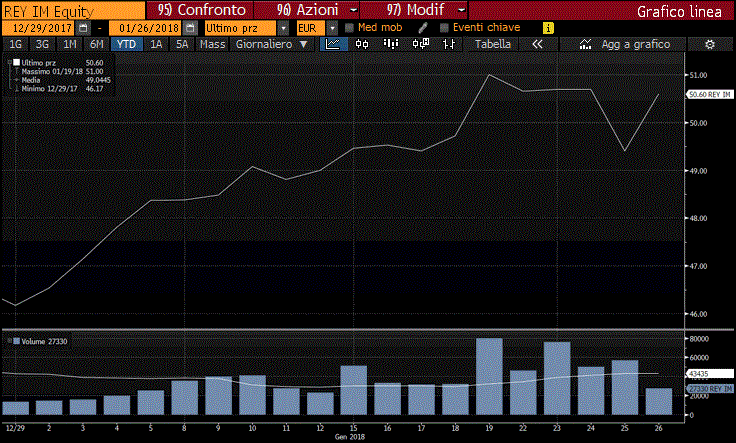This screenshot has width=736, height=443.
Task: Collapse panel with double-left arrows
Action: (538, 45)
